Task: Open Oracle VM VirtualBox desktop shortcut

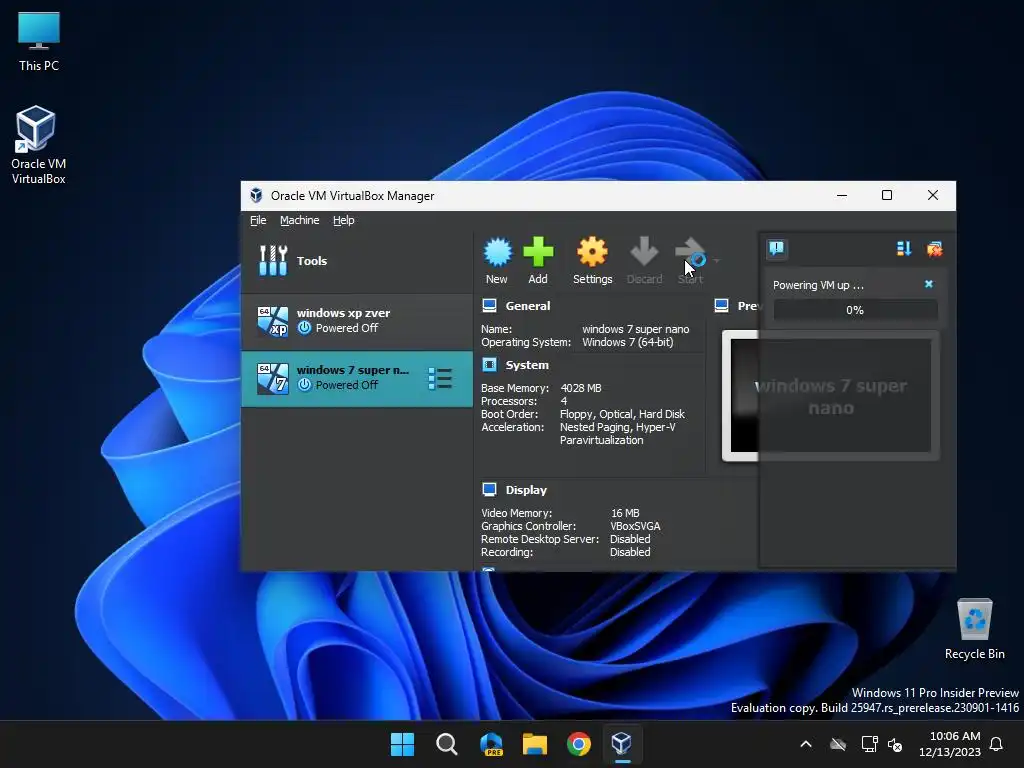Action: [39, 145]
